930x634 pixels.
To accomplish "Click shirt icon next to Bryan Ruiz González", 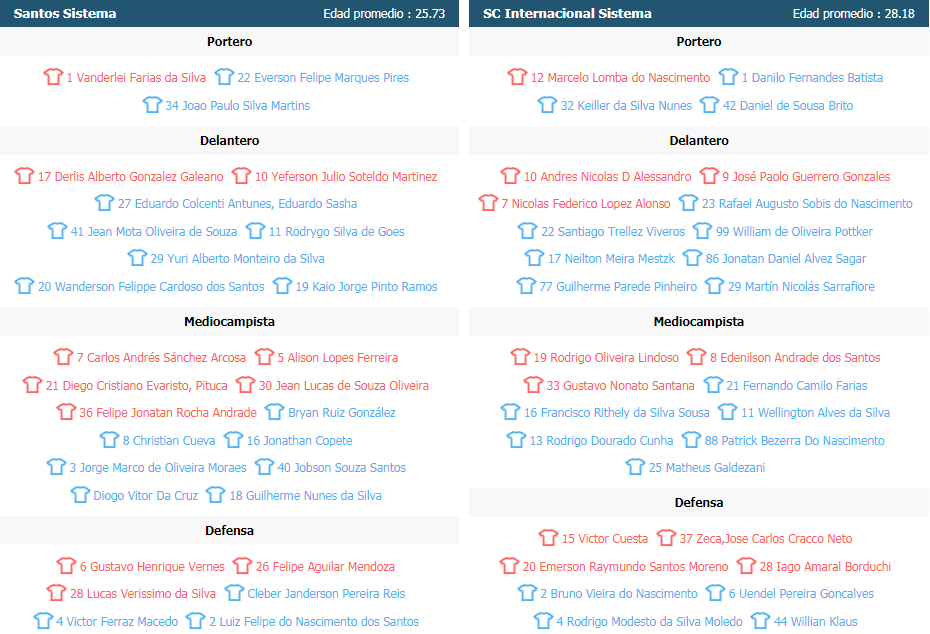I will click(275, 412).
